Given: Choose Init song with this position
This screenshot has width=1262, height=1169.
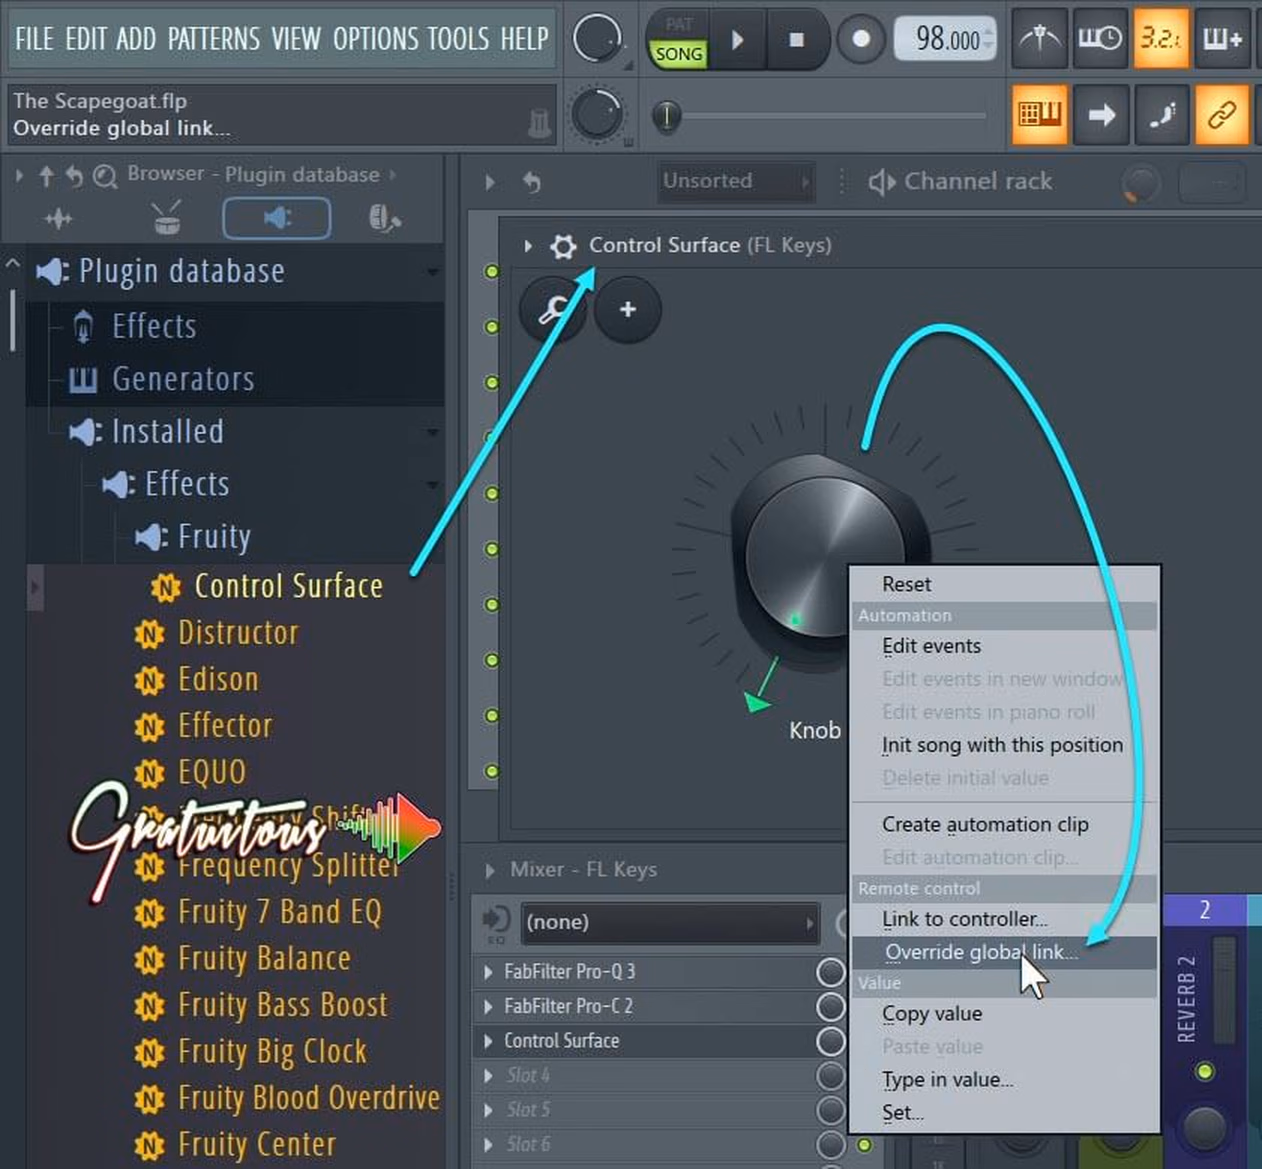Looking at the screenshot, I should (1004, 745).
